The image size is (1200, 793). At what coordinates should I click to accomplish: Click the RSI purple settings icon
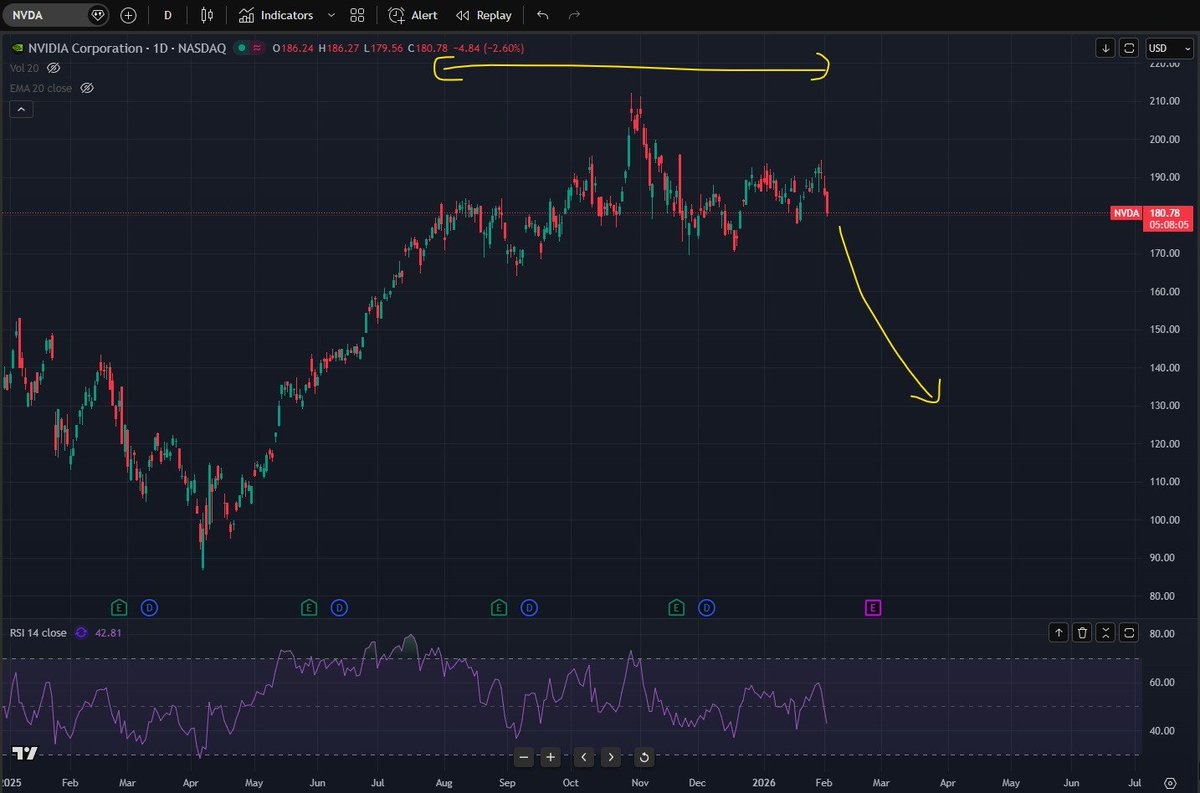coord(82,632)
